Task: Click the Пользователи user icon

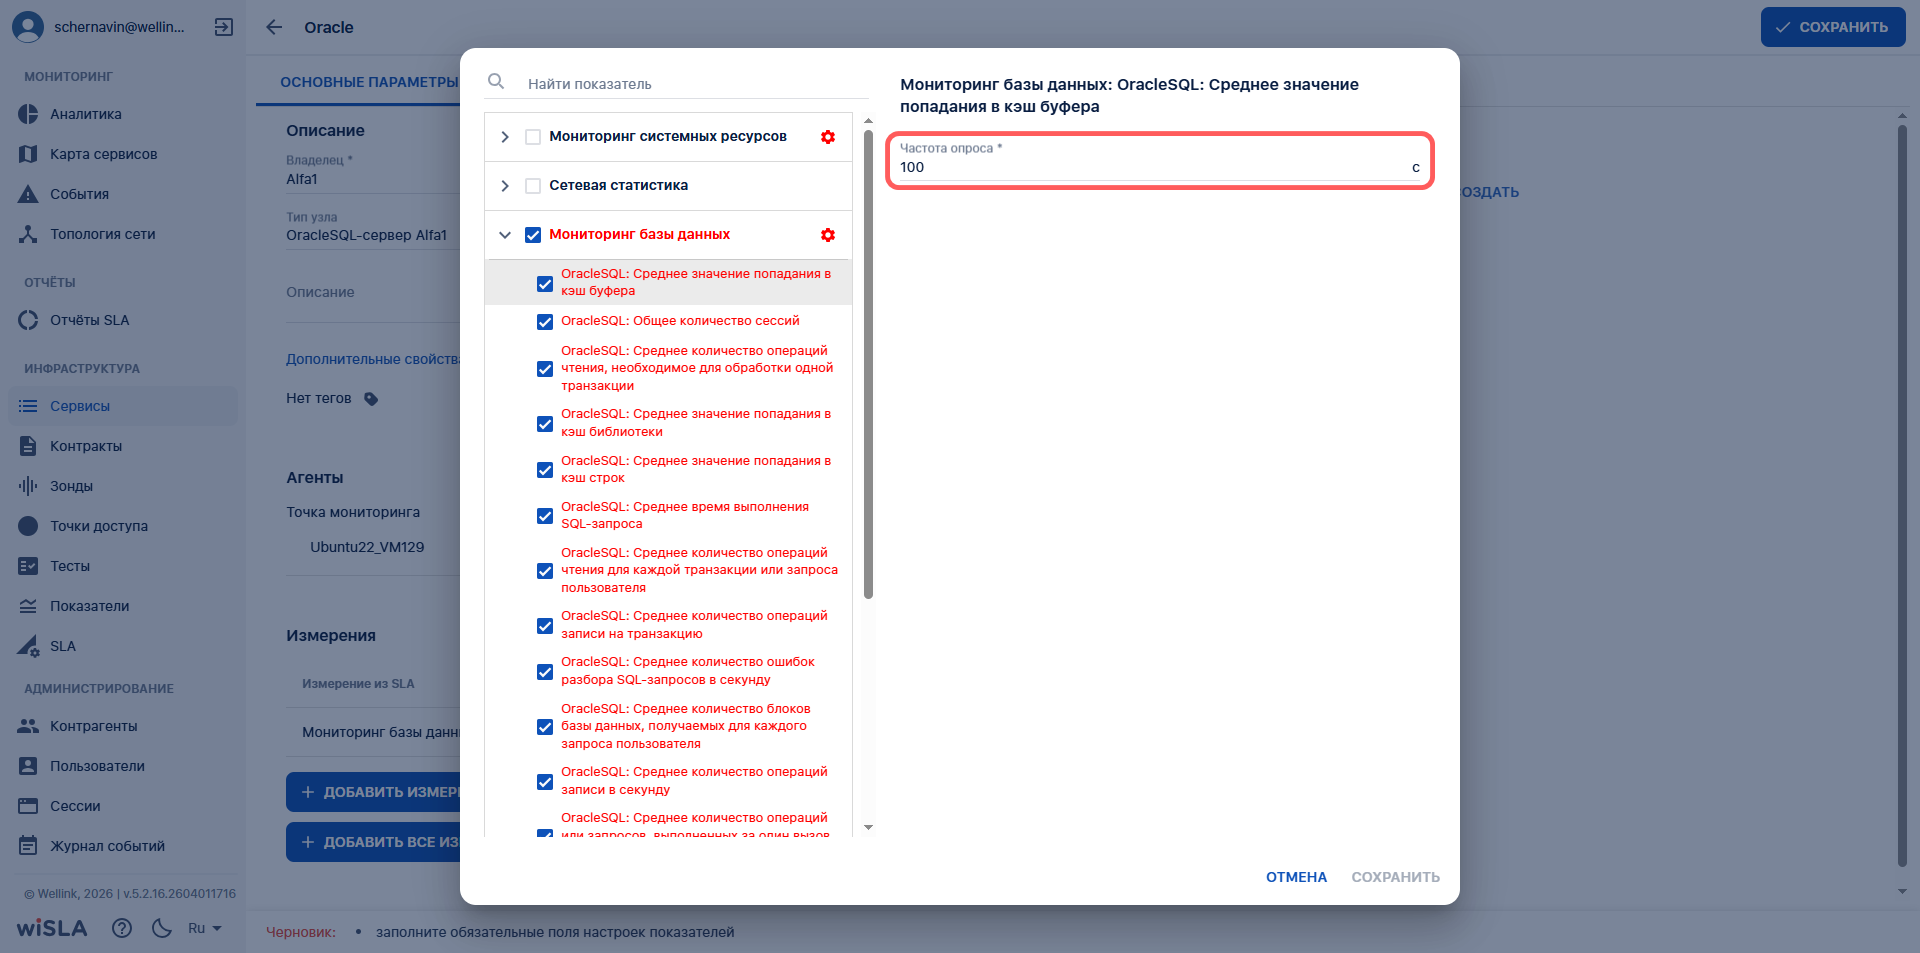Action: pos(28,766)
